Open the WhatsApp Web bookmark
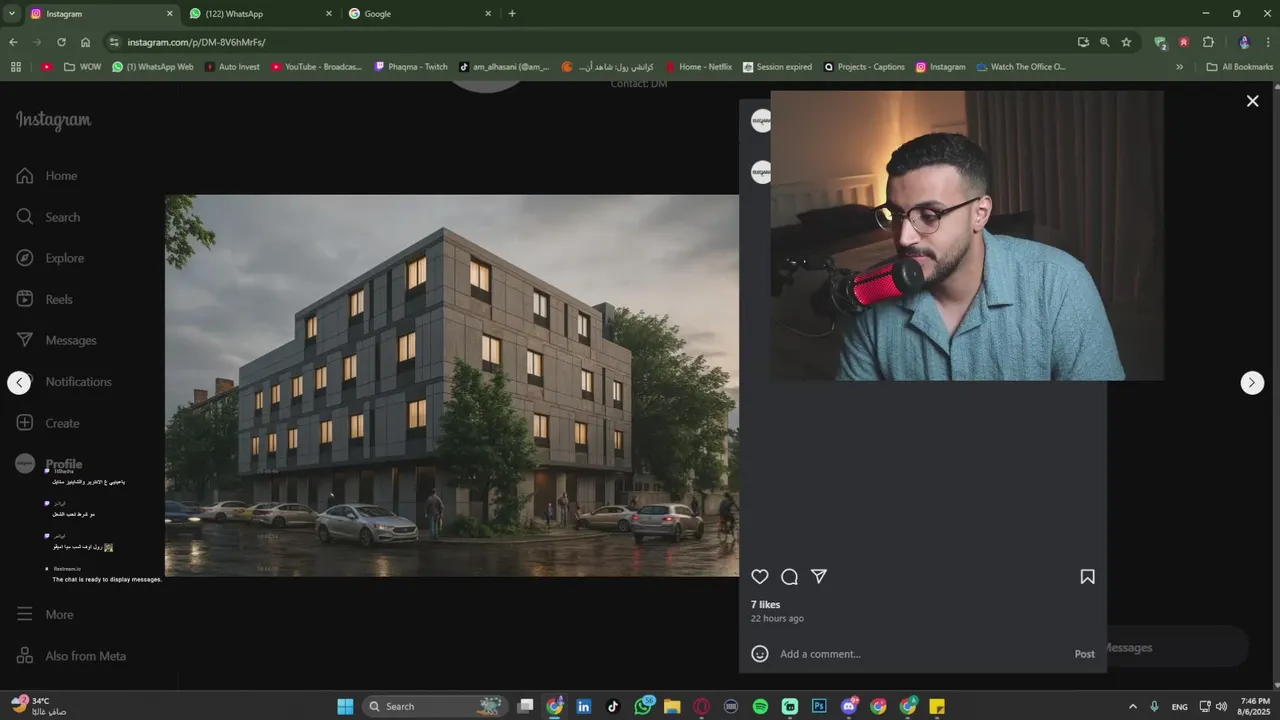The image size is (1280, 720). (x=152, y=67)
